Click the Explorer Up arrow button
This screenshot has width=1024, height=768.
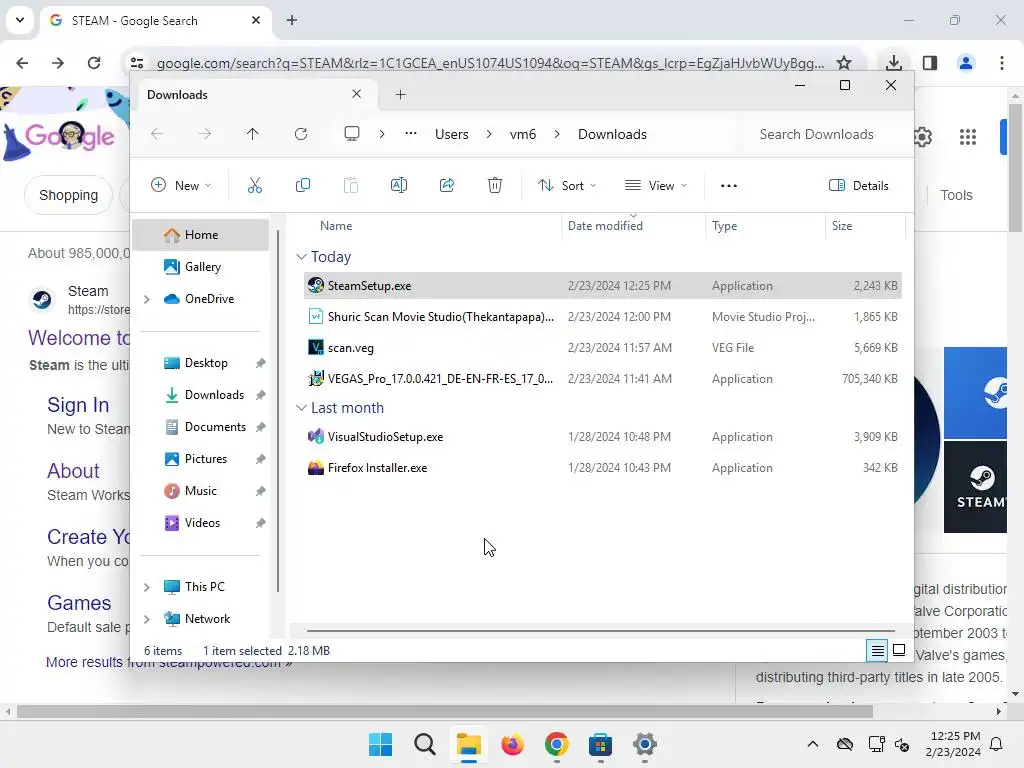(253, 134)
